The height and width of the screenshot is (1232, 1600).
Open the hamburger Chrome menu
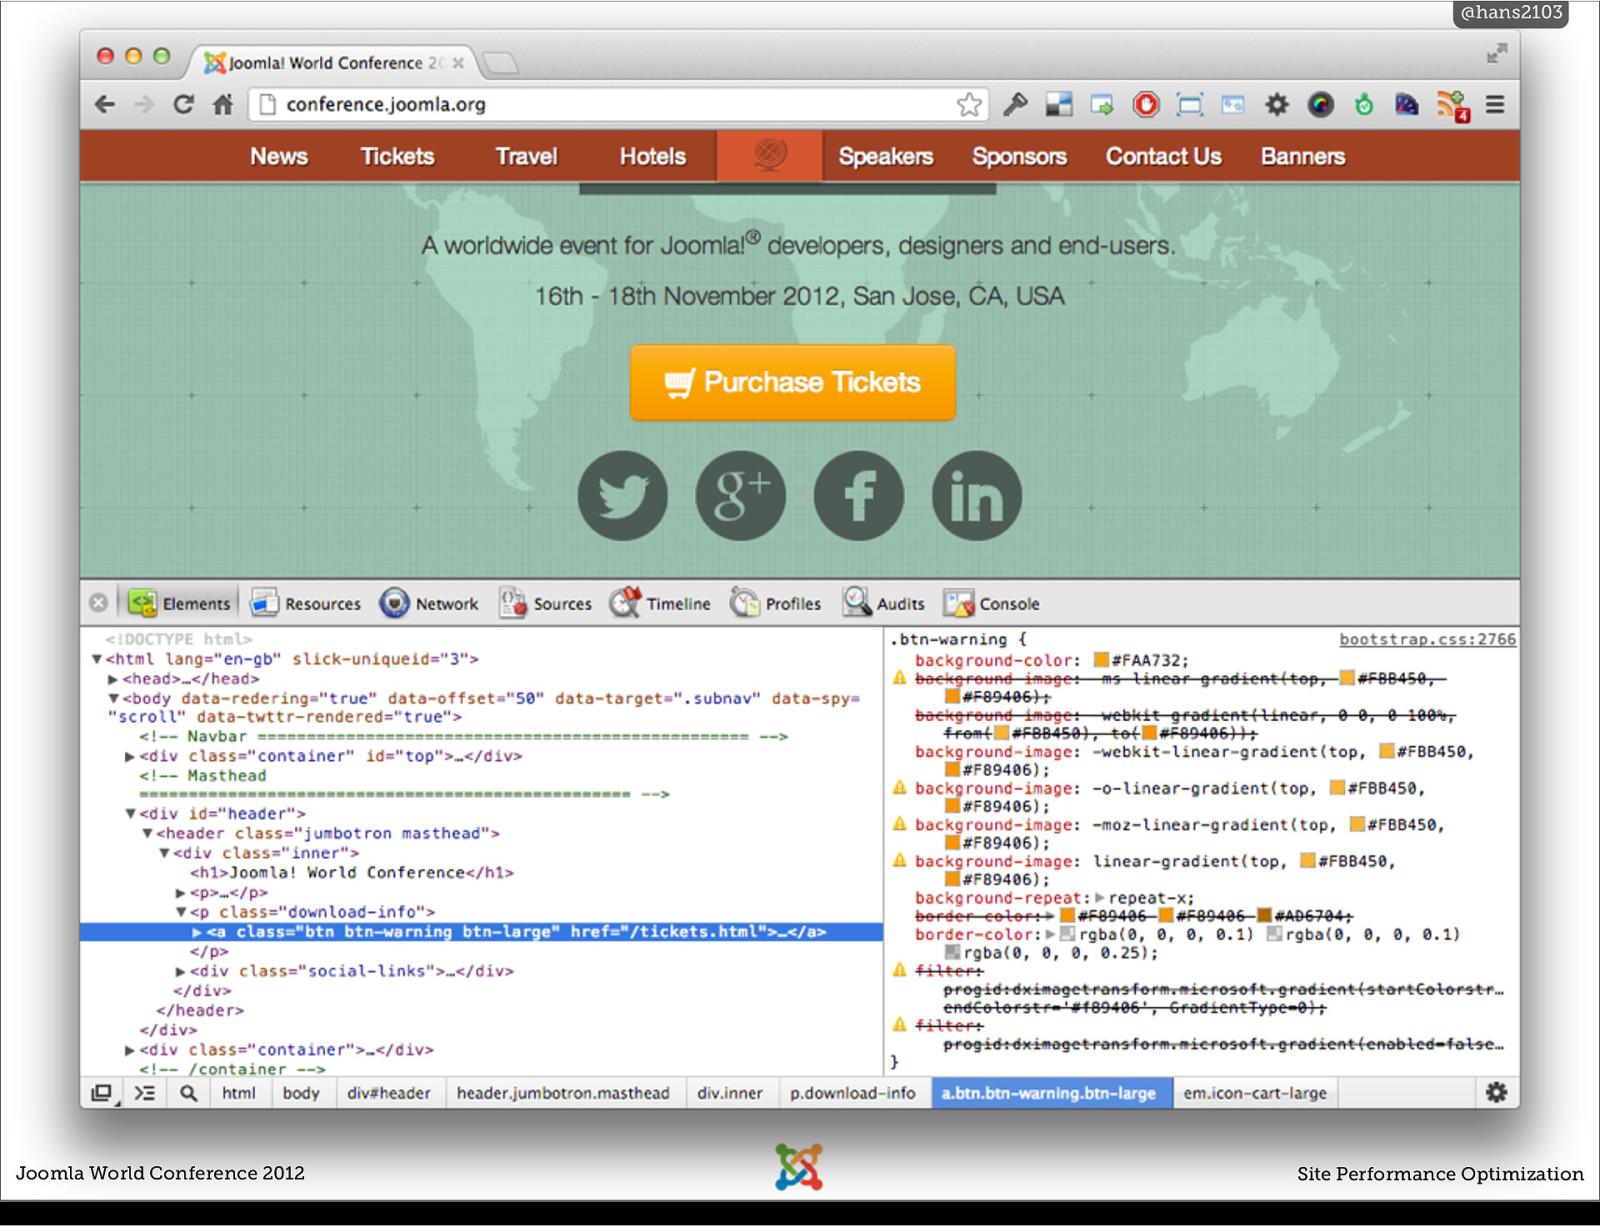click(x=1495, y=104)
